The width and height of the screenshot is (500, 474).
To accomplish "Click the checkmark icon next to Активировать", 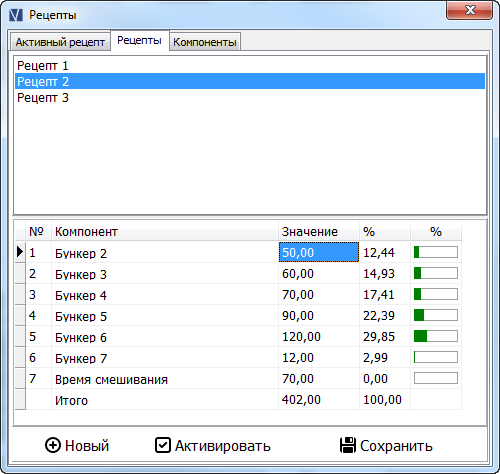I will [x=163, y=445].
